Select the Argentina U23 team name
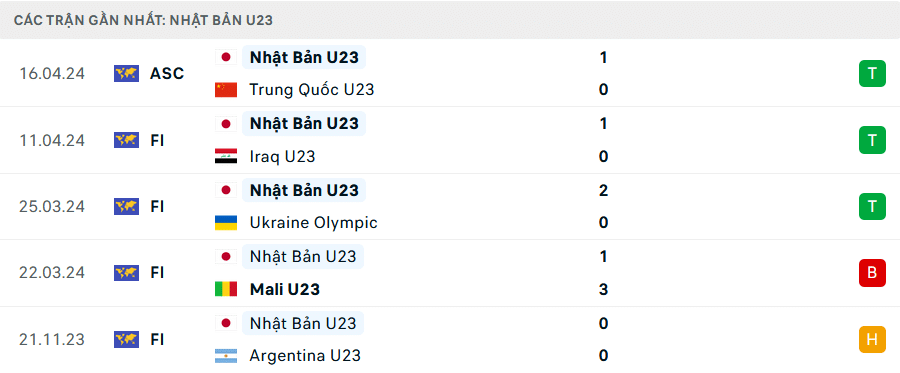The image size is (900, 373). pyautogui.click(x=305, y=356)
